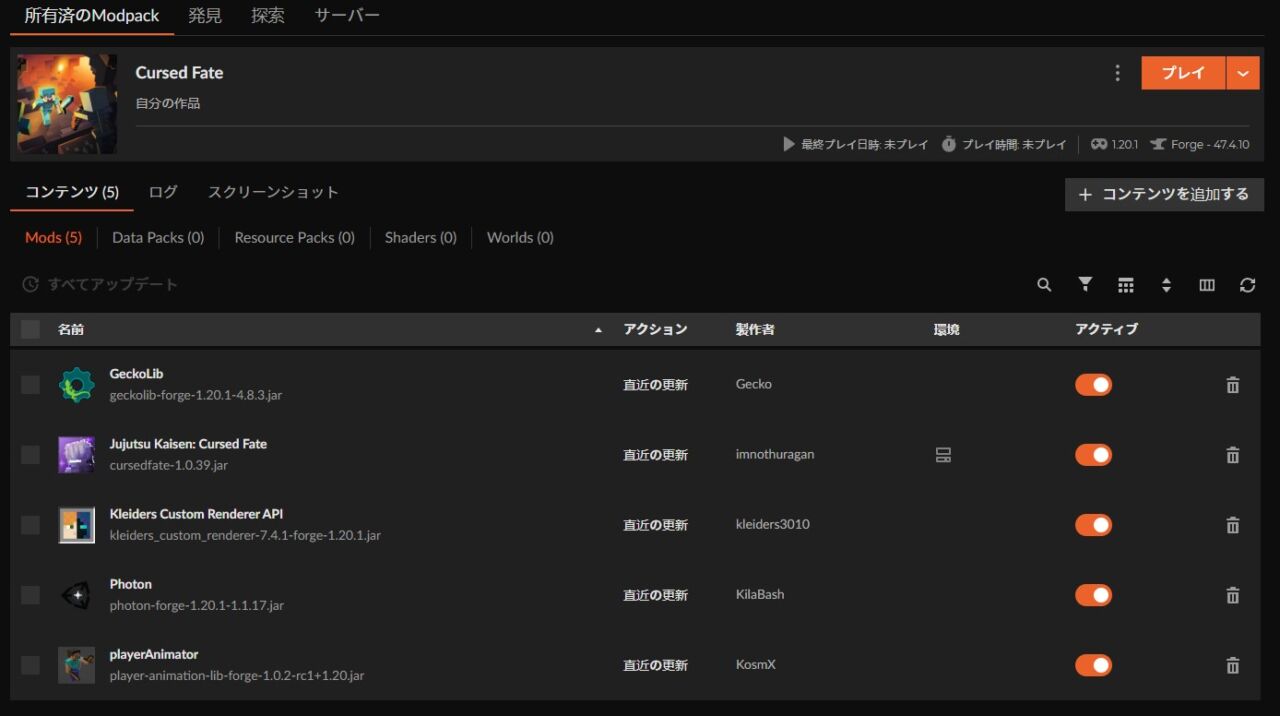The height and width of the screenshot is (716, 1280).
Task: Open the search field in the mod list
Action: point(1043,285)
